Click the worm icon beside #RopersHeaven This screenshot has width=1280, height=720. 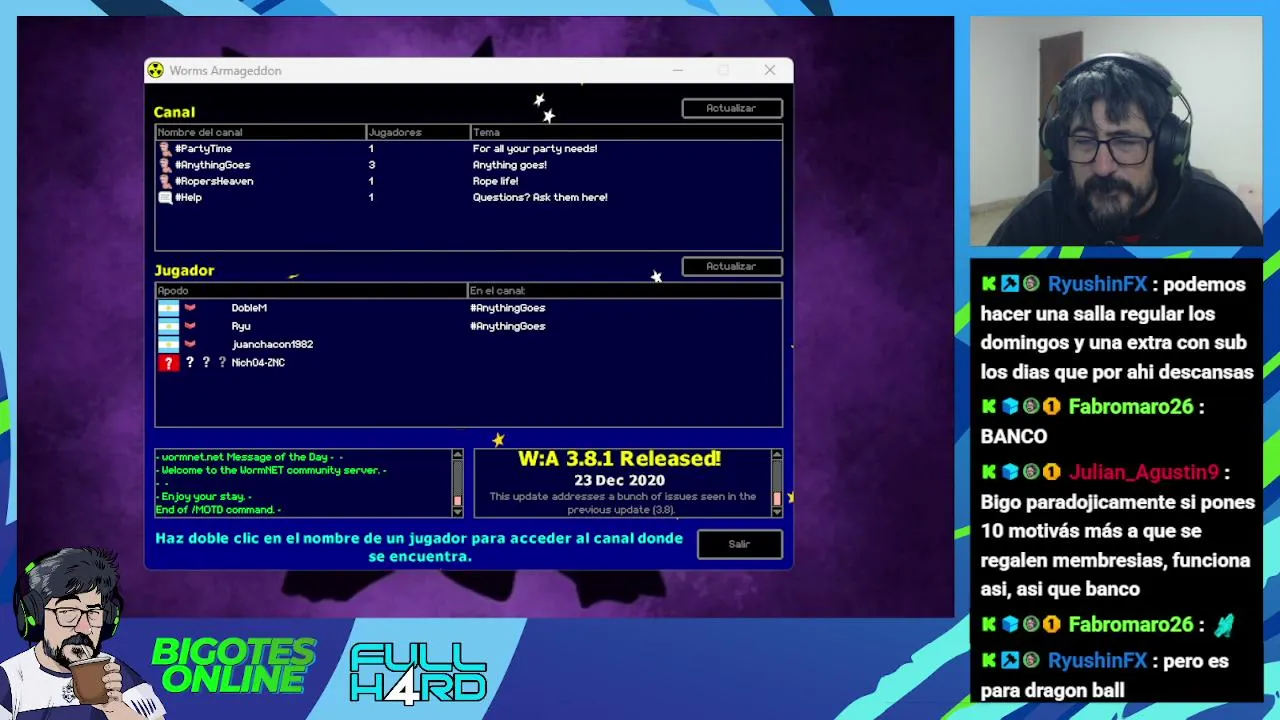165,181
